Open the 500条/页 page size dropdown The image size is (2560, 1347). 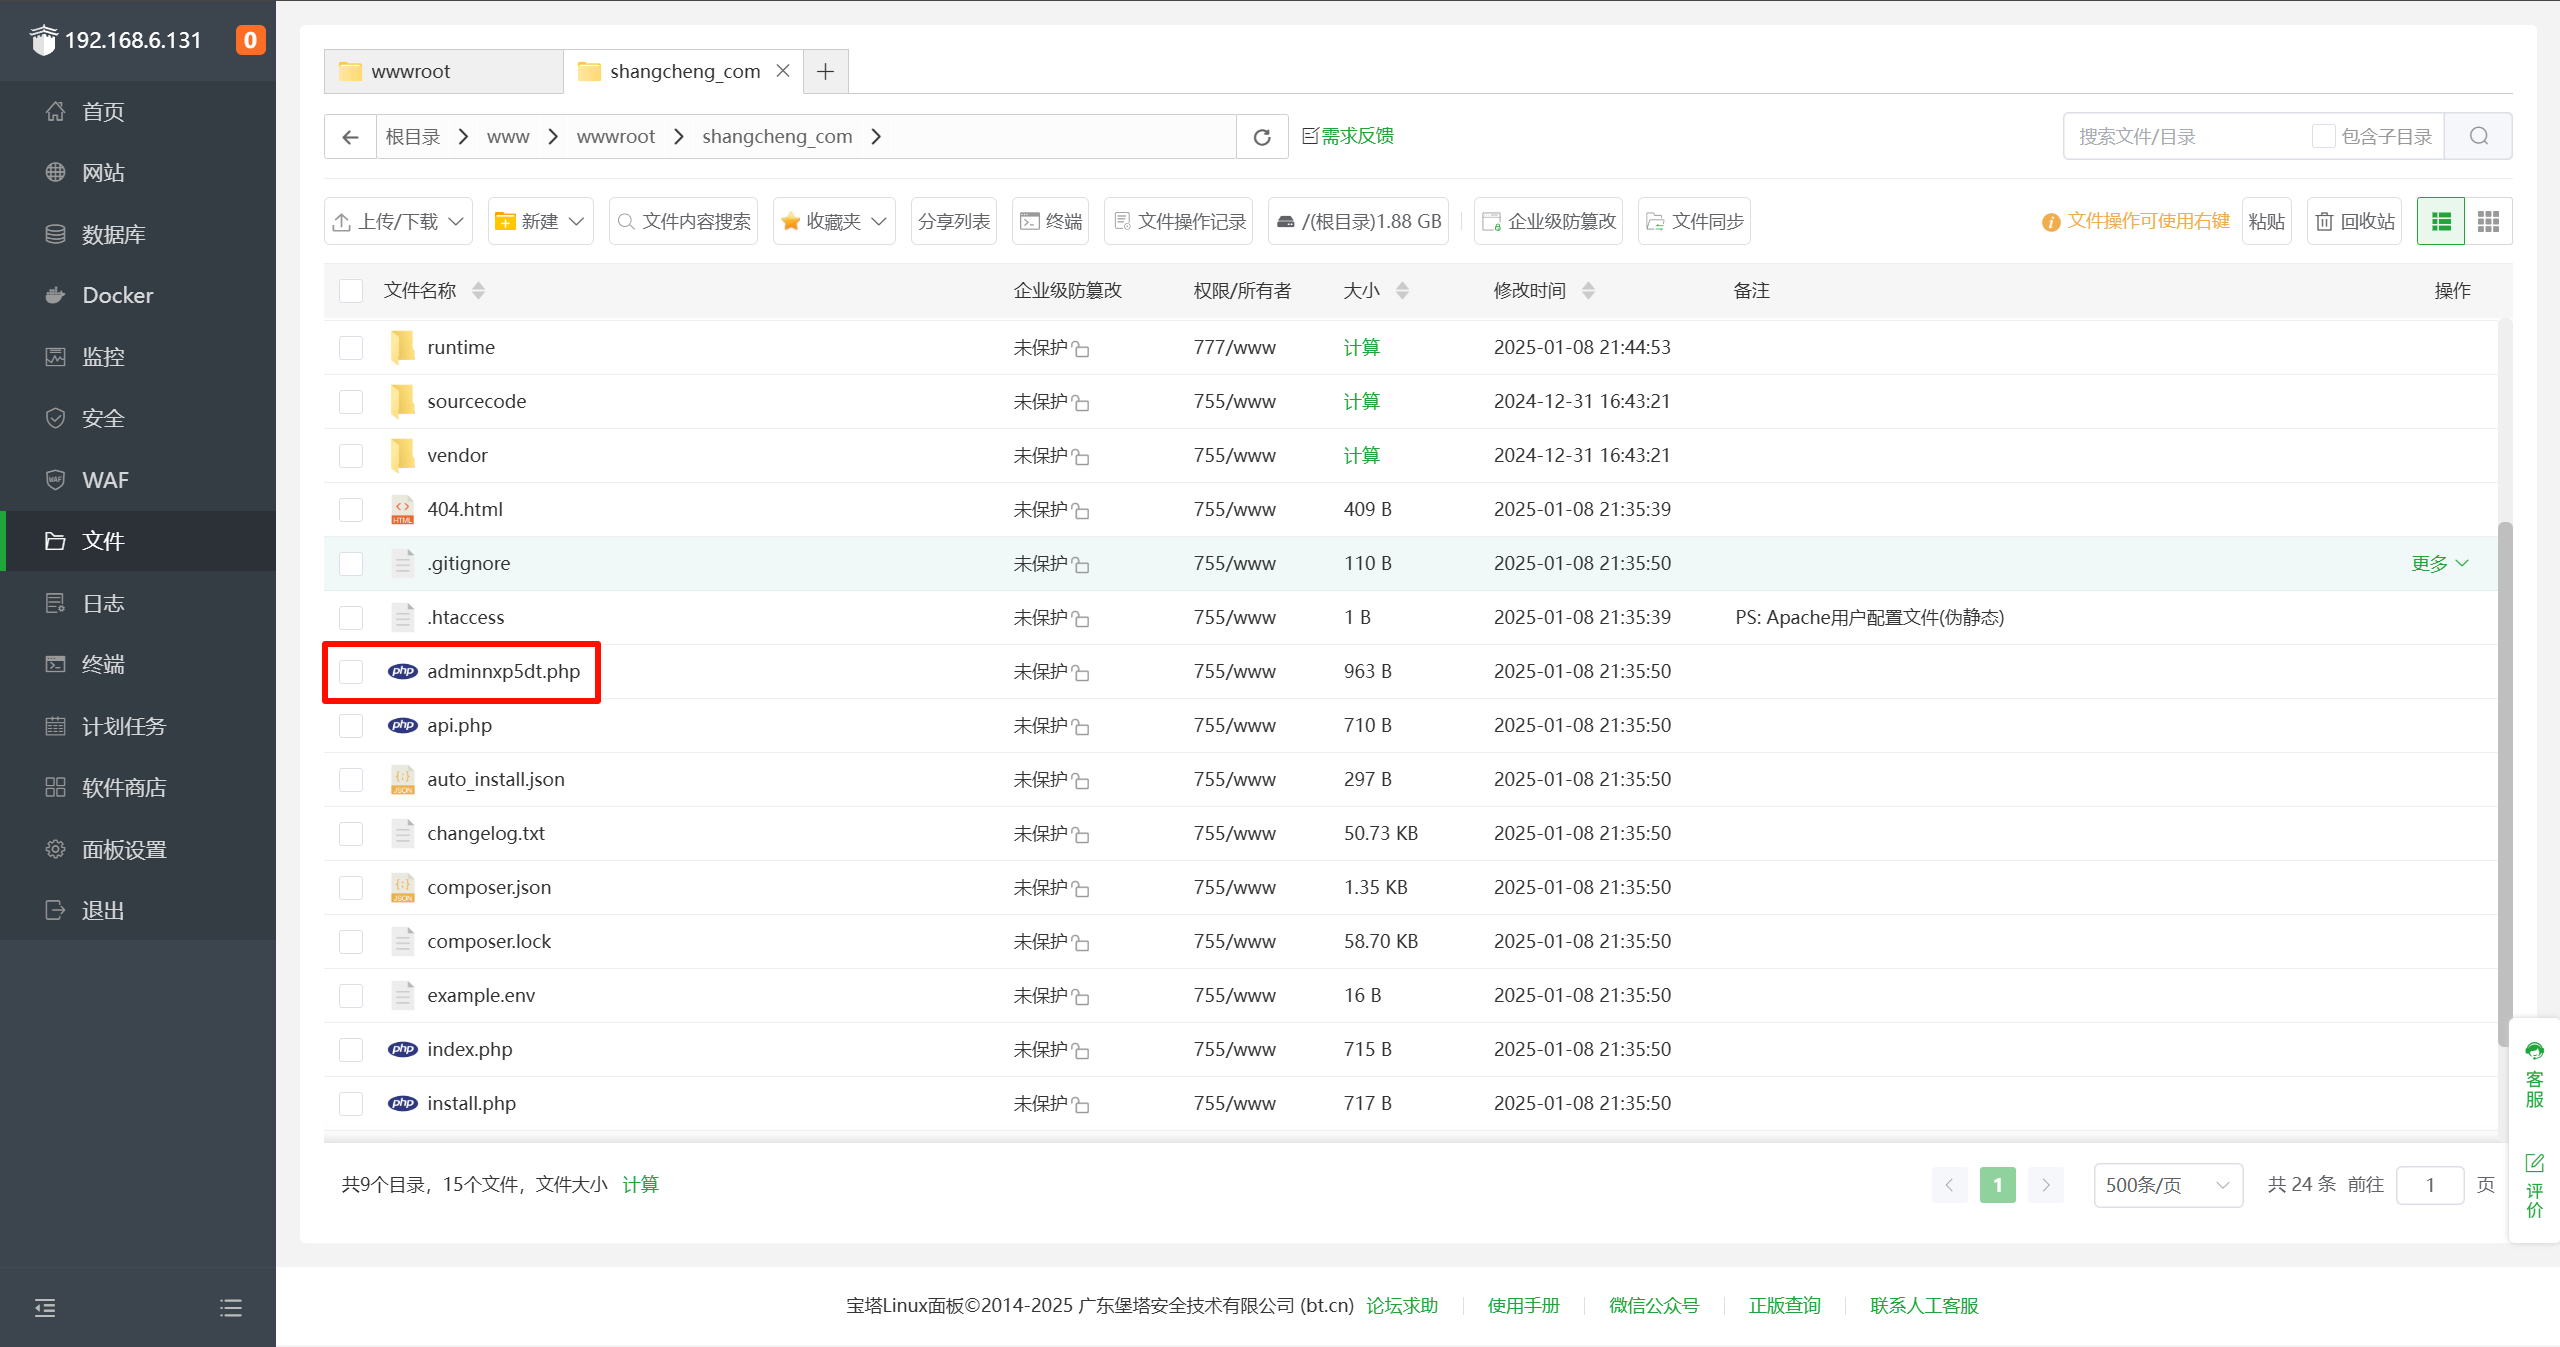coord(2168,1185)
